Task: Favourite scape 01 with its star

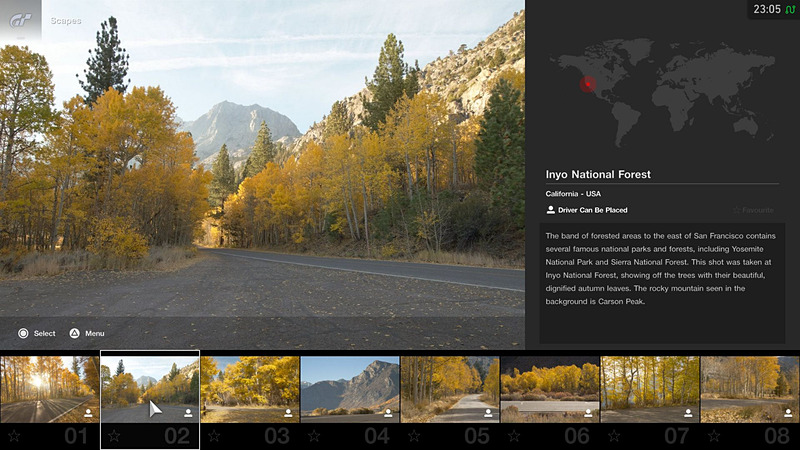Action: (14, 436)
